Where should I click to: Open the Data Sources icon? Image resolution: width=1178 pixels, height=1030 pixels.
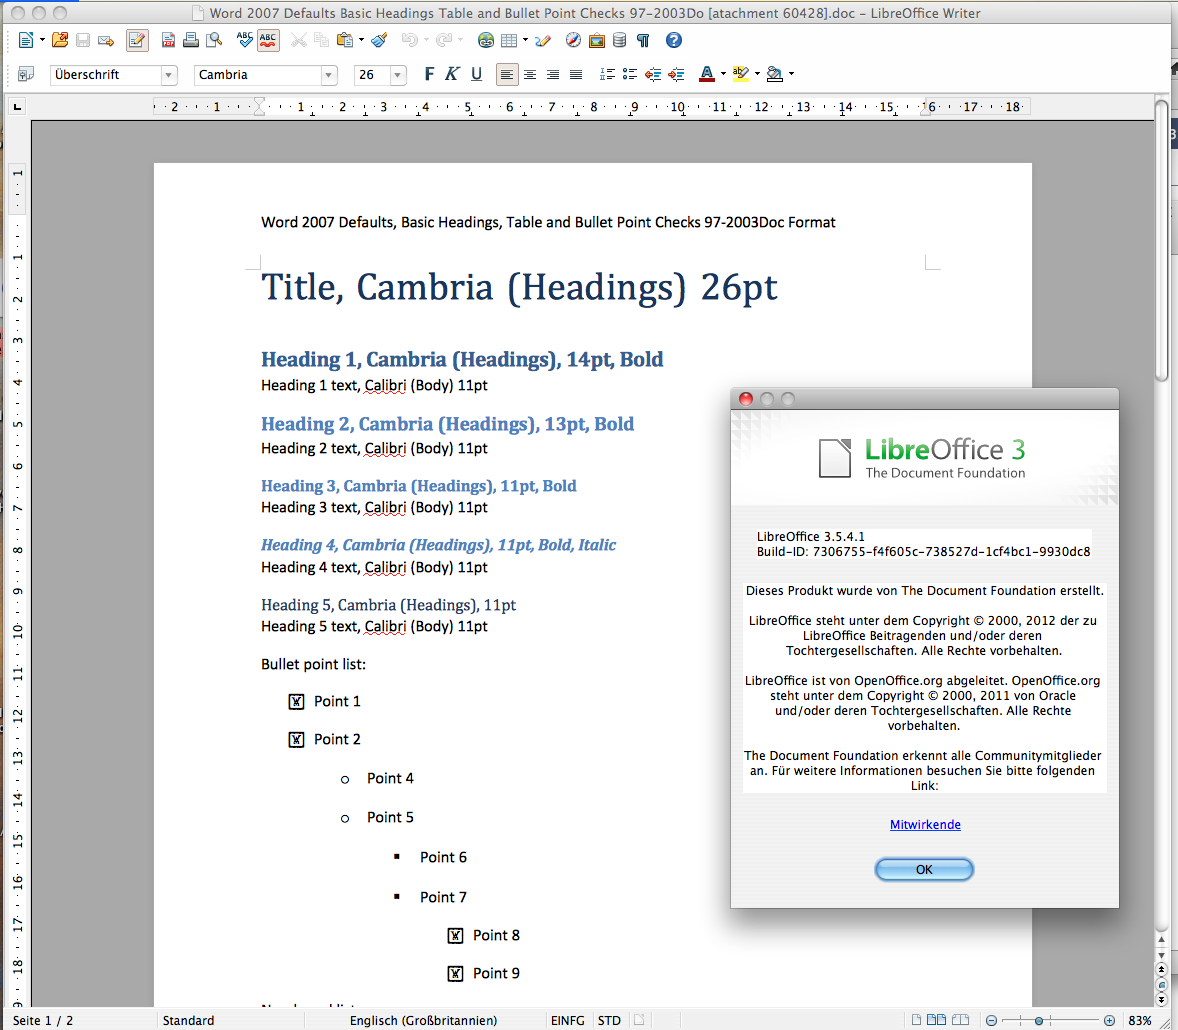620,41
